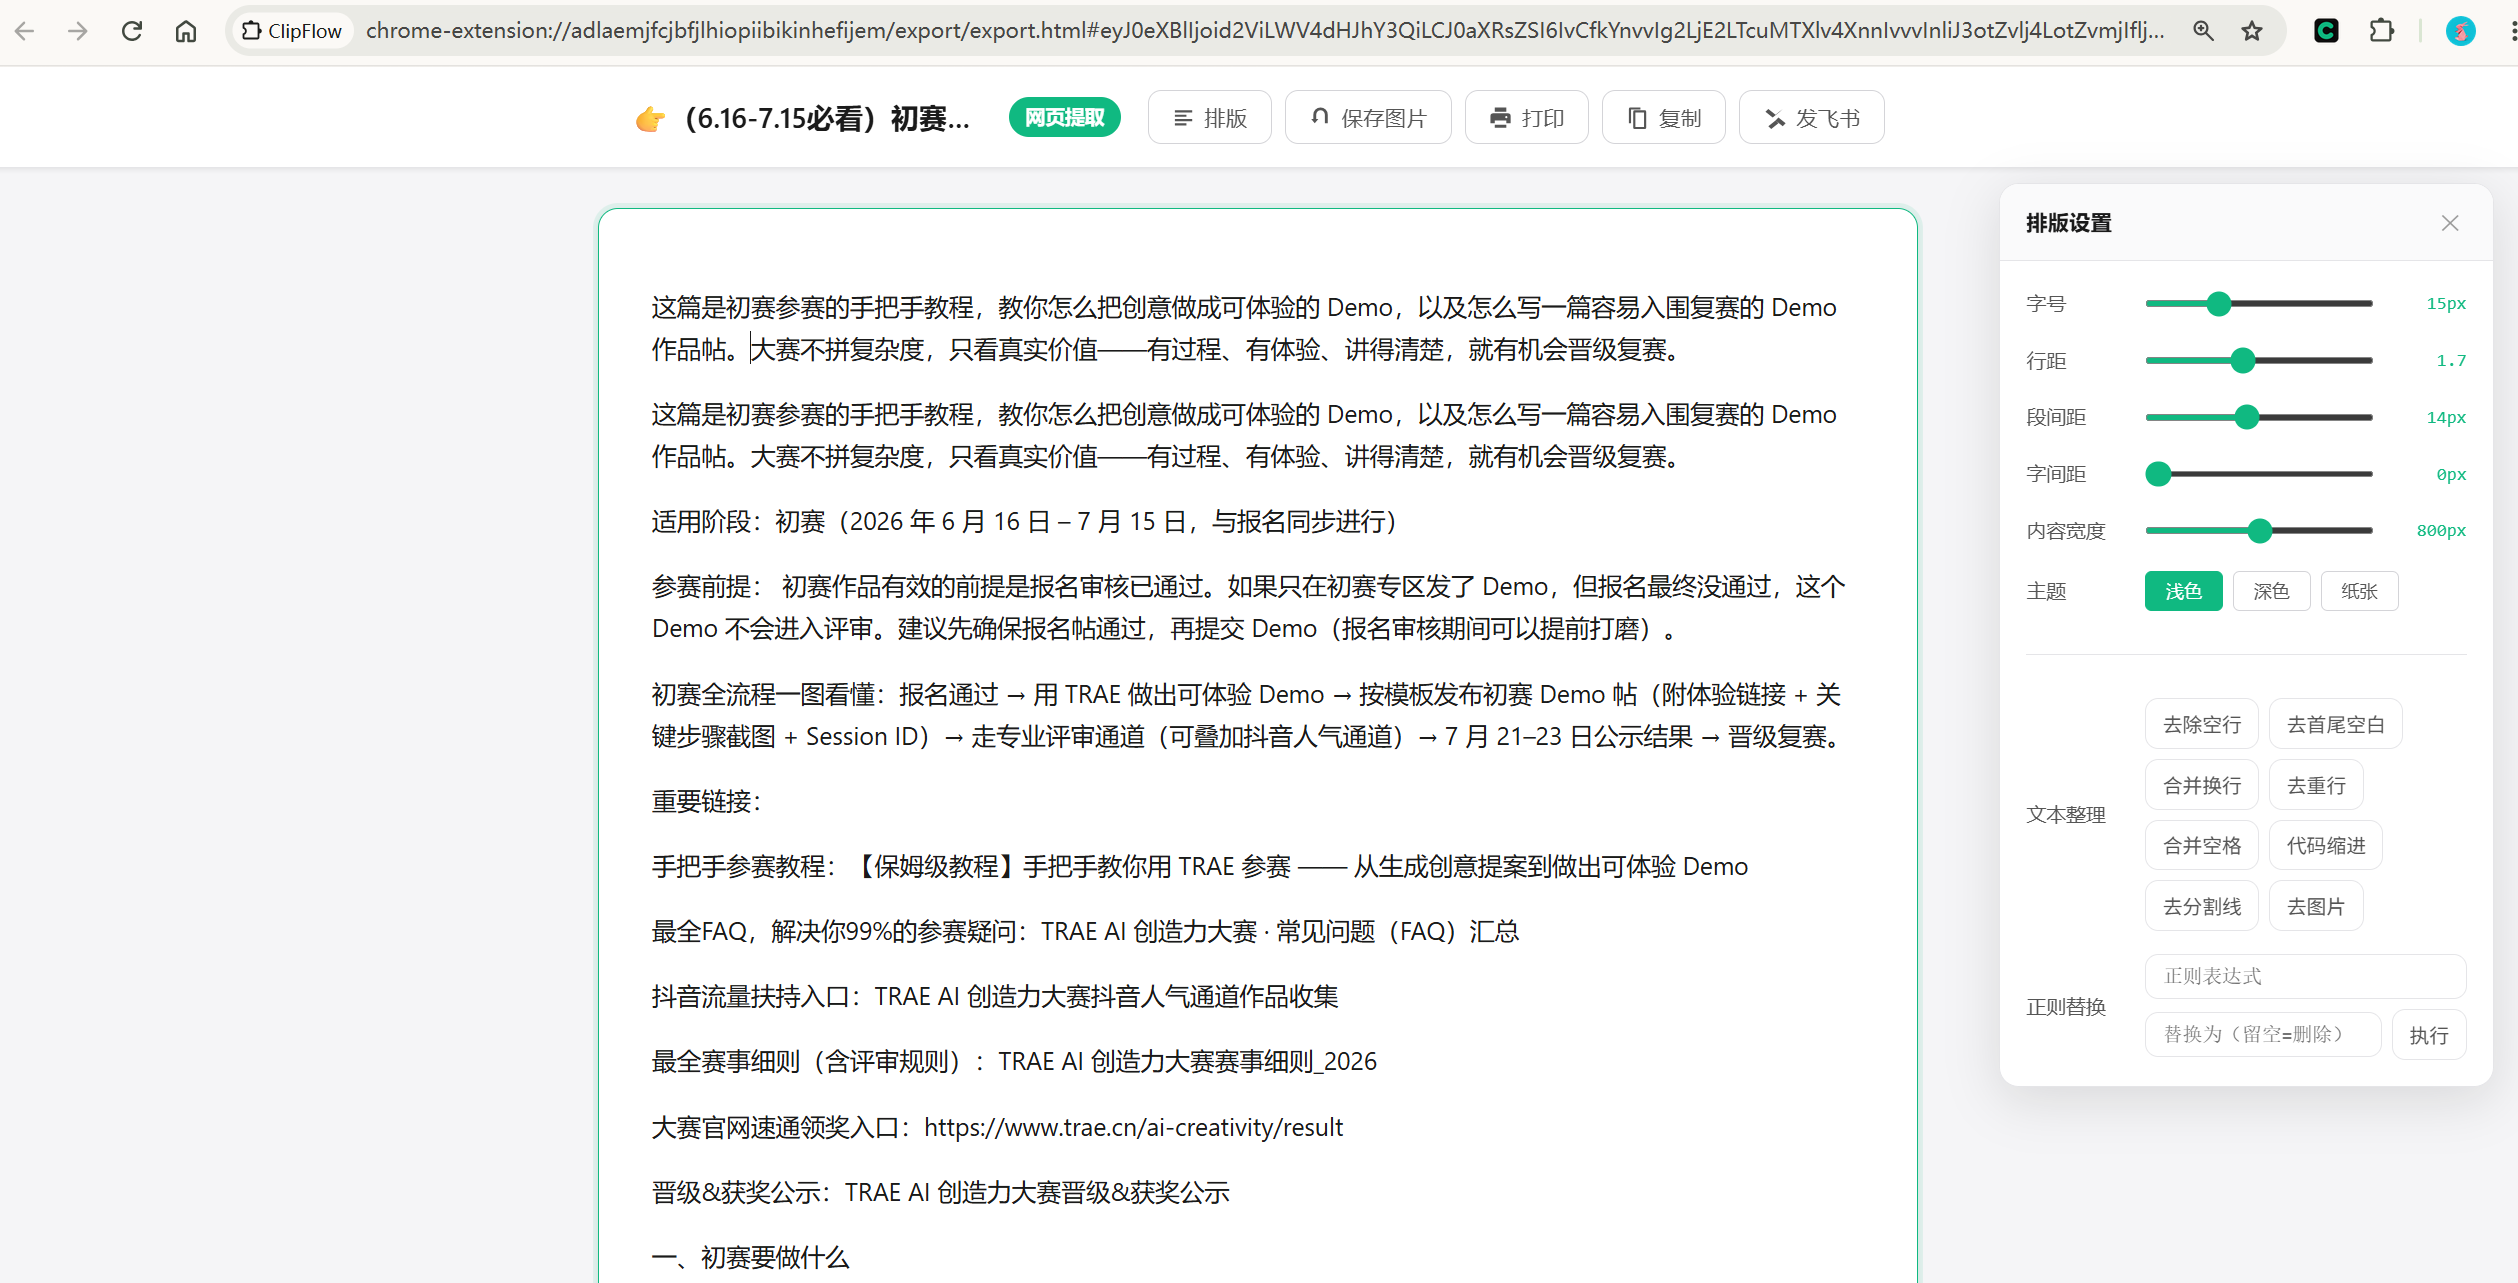
Task: Click 去分割线 to remove dividers
Action: pyautogui.click(x=2201, y=907)
